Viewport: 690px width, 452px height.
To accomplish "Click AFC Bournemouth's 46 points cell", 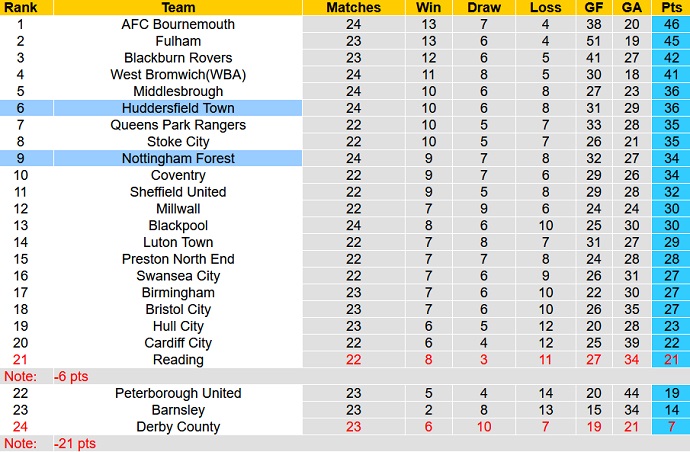I will pos(669,25).
